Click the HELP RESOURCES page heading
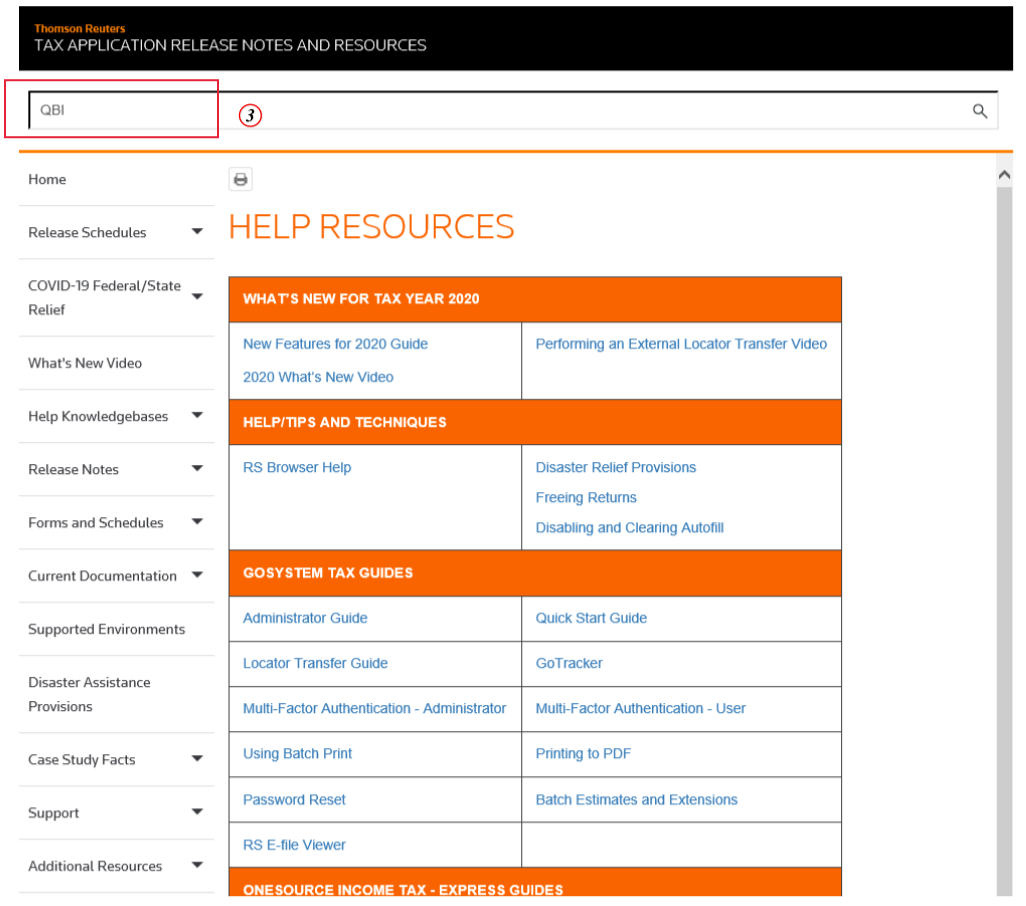 tap(371, 227)
